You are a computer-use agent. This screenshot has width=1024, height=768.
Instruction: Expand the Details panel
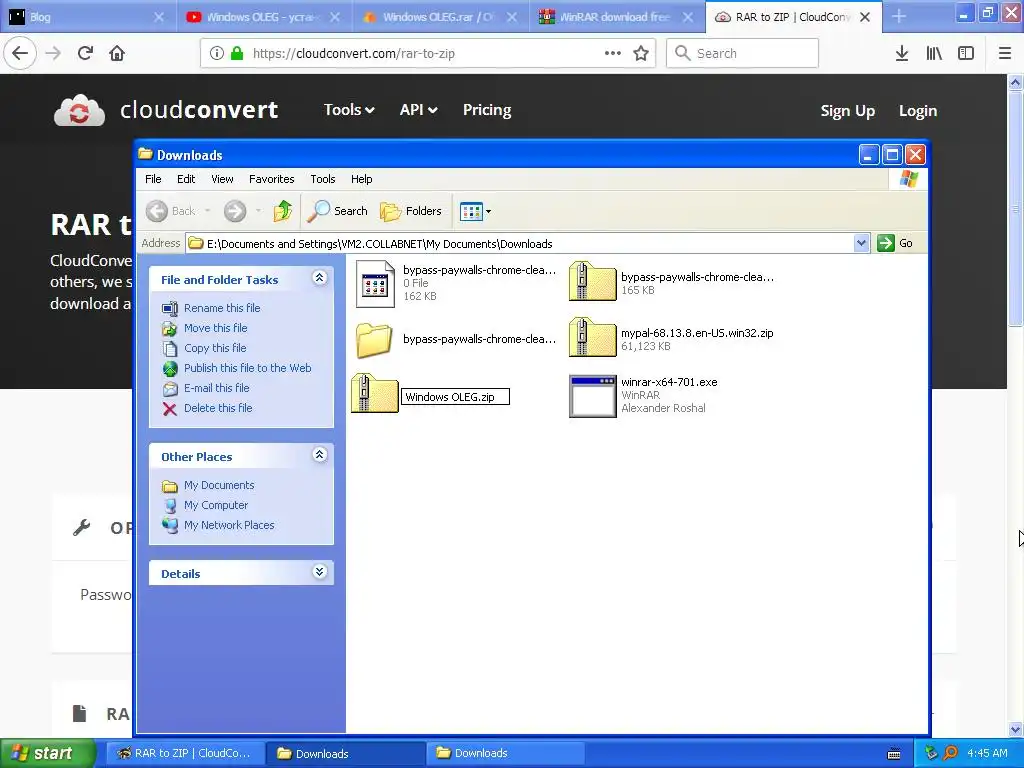319,572
